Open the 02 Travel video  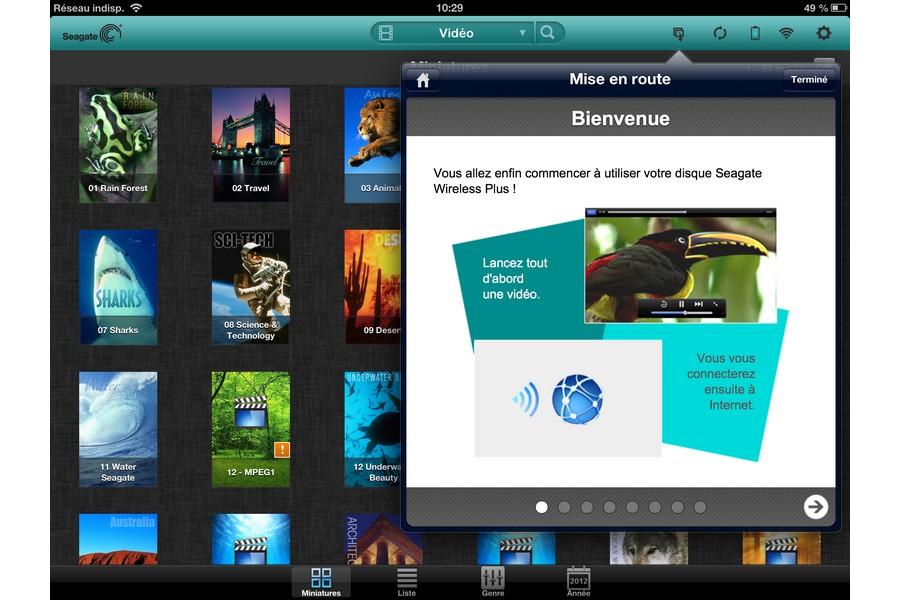(x=251, y=145)
